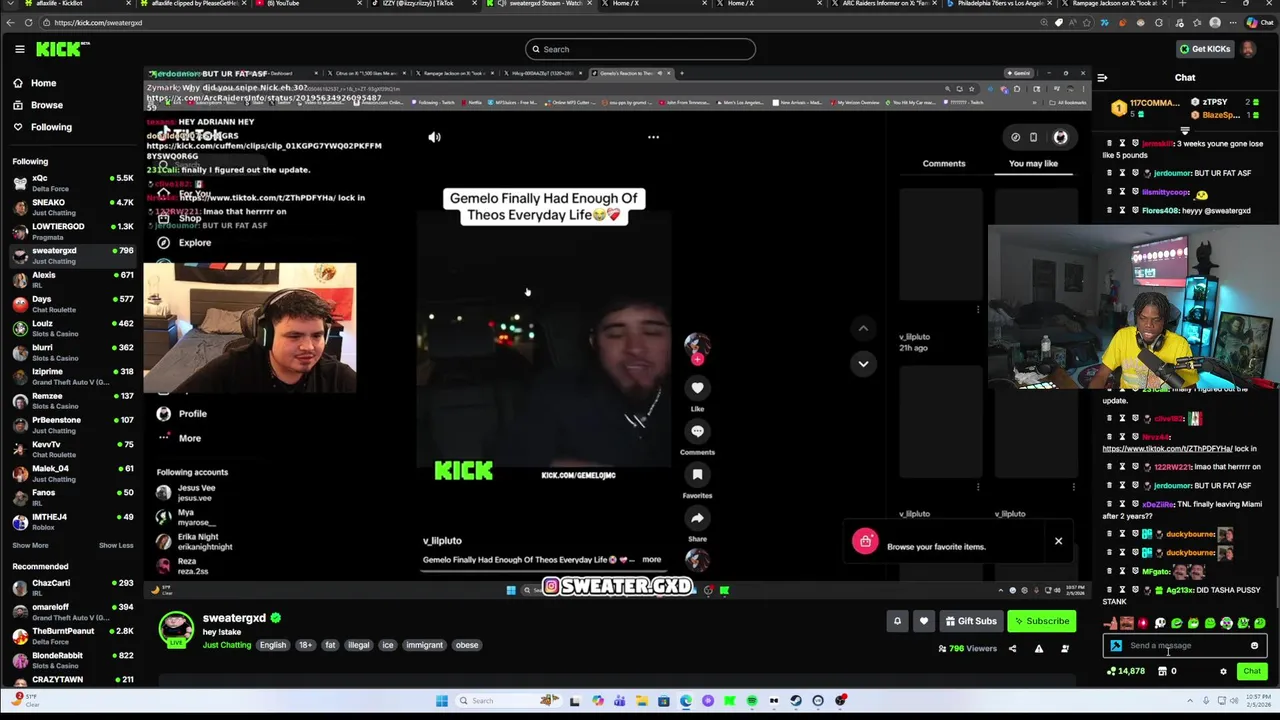
Task: Switch to TikTok 'You may like' tab
Action: point(1033,164)
